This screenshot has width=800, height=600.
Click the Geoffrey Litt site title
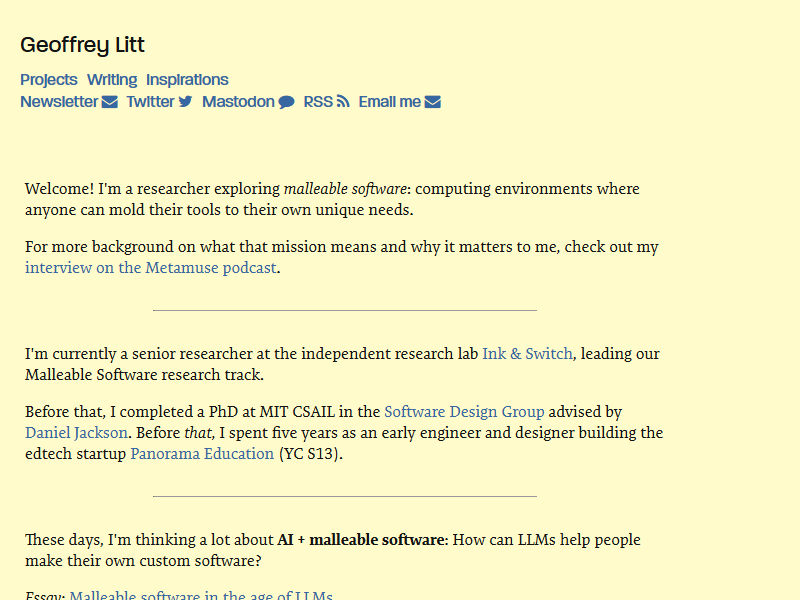[x=82, y=45]
